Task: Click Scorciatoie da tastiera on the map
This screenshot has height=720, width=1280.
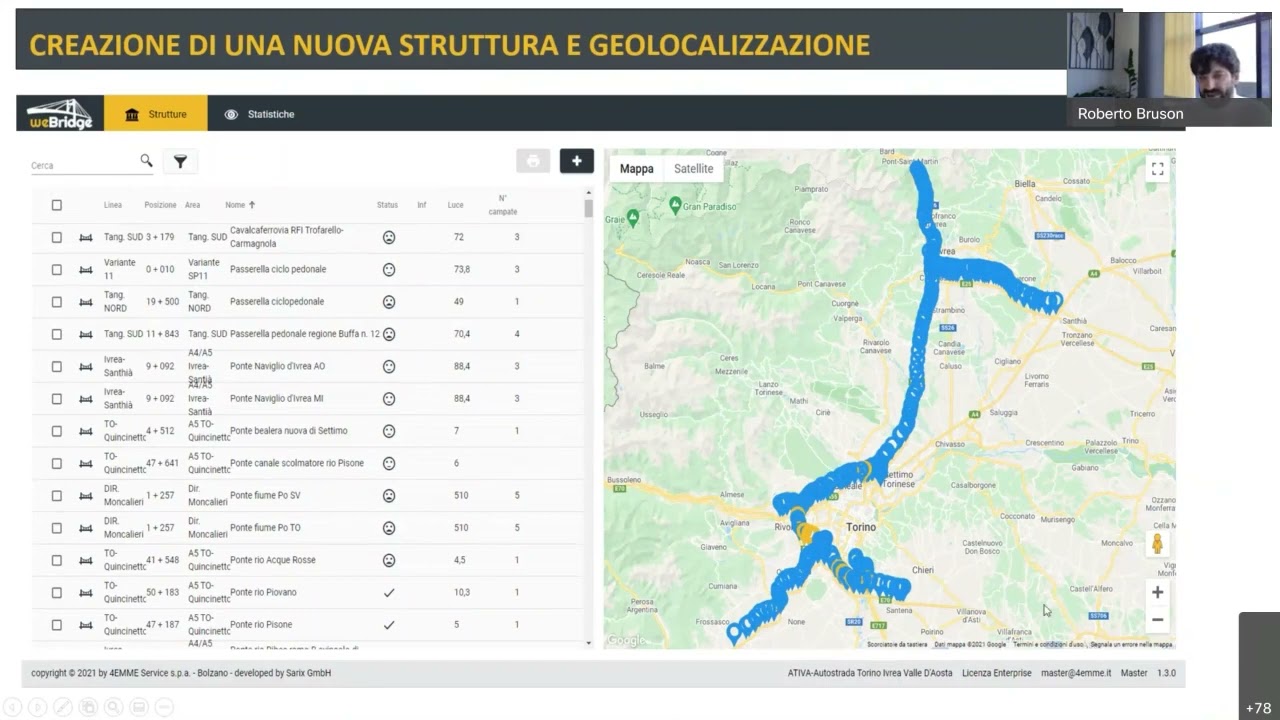Action: [x=897, y=645]
